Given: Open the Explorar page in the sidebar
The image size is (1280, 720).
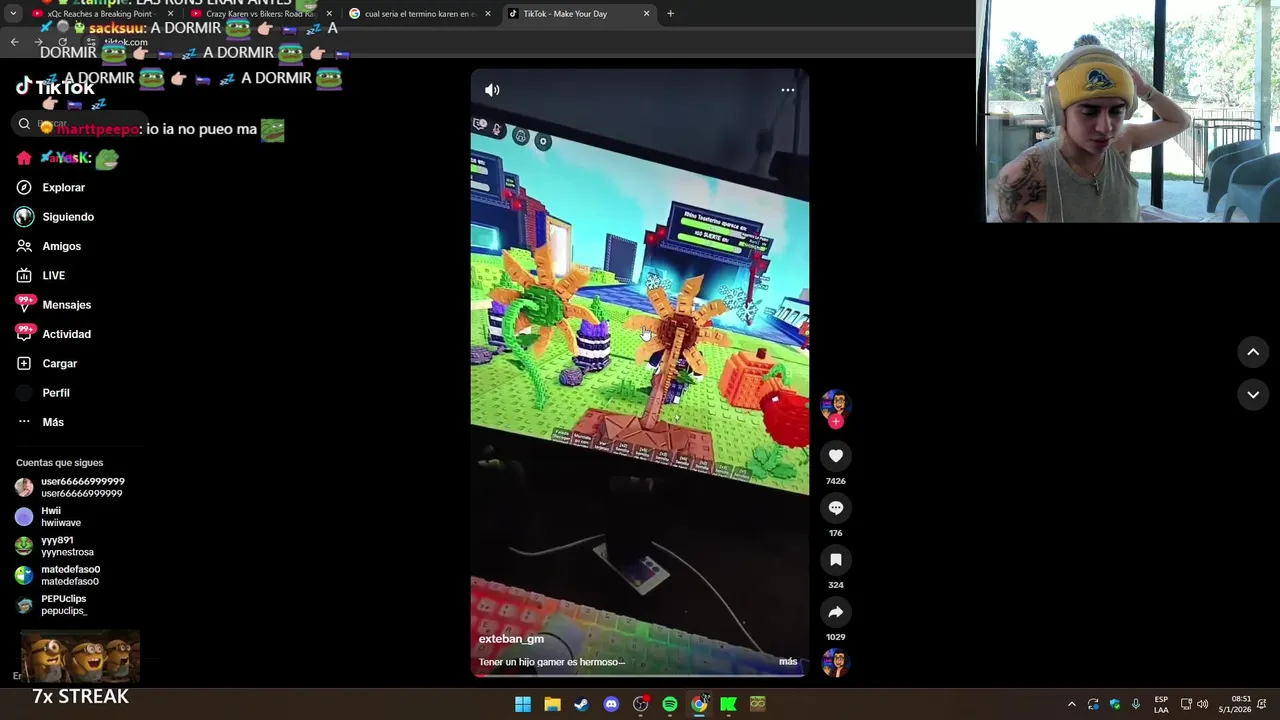Looking at the screenshot, I should [64, 187].
